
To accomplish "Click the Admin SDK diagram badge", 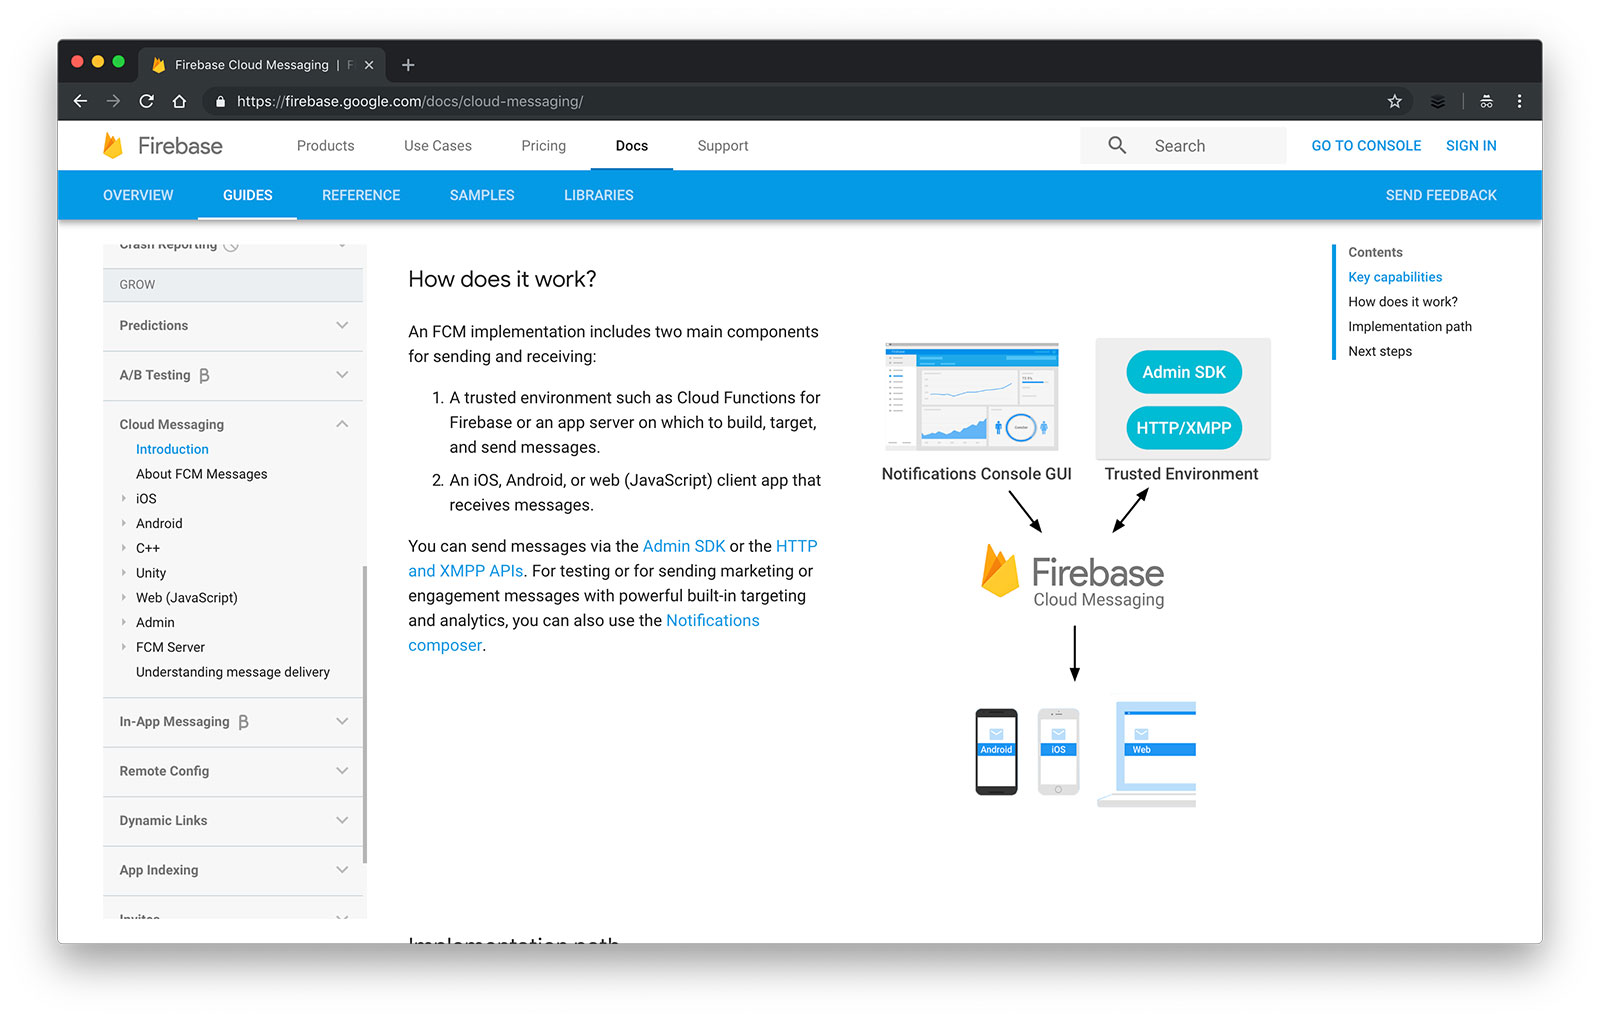I will coord(1184,372).
